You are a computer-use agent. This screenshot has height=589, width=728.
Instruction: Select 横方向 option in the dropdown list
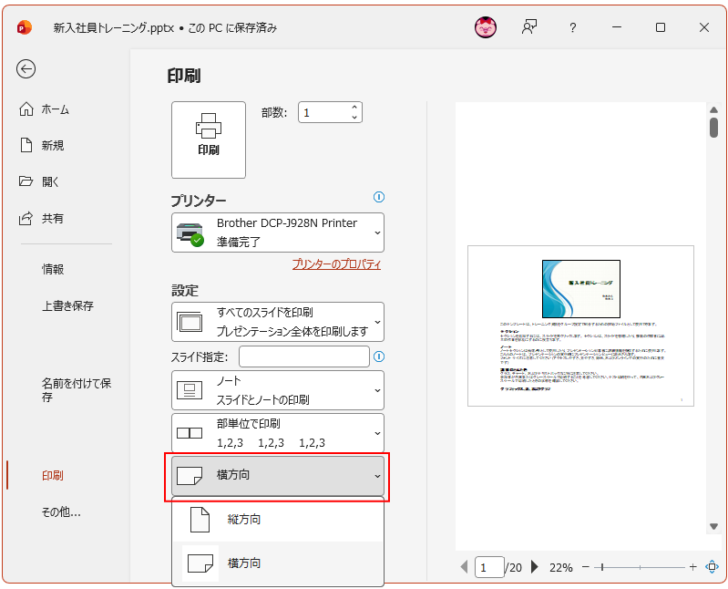[277, 563]
